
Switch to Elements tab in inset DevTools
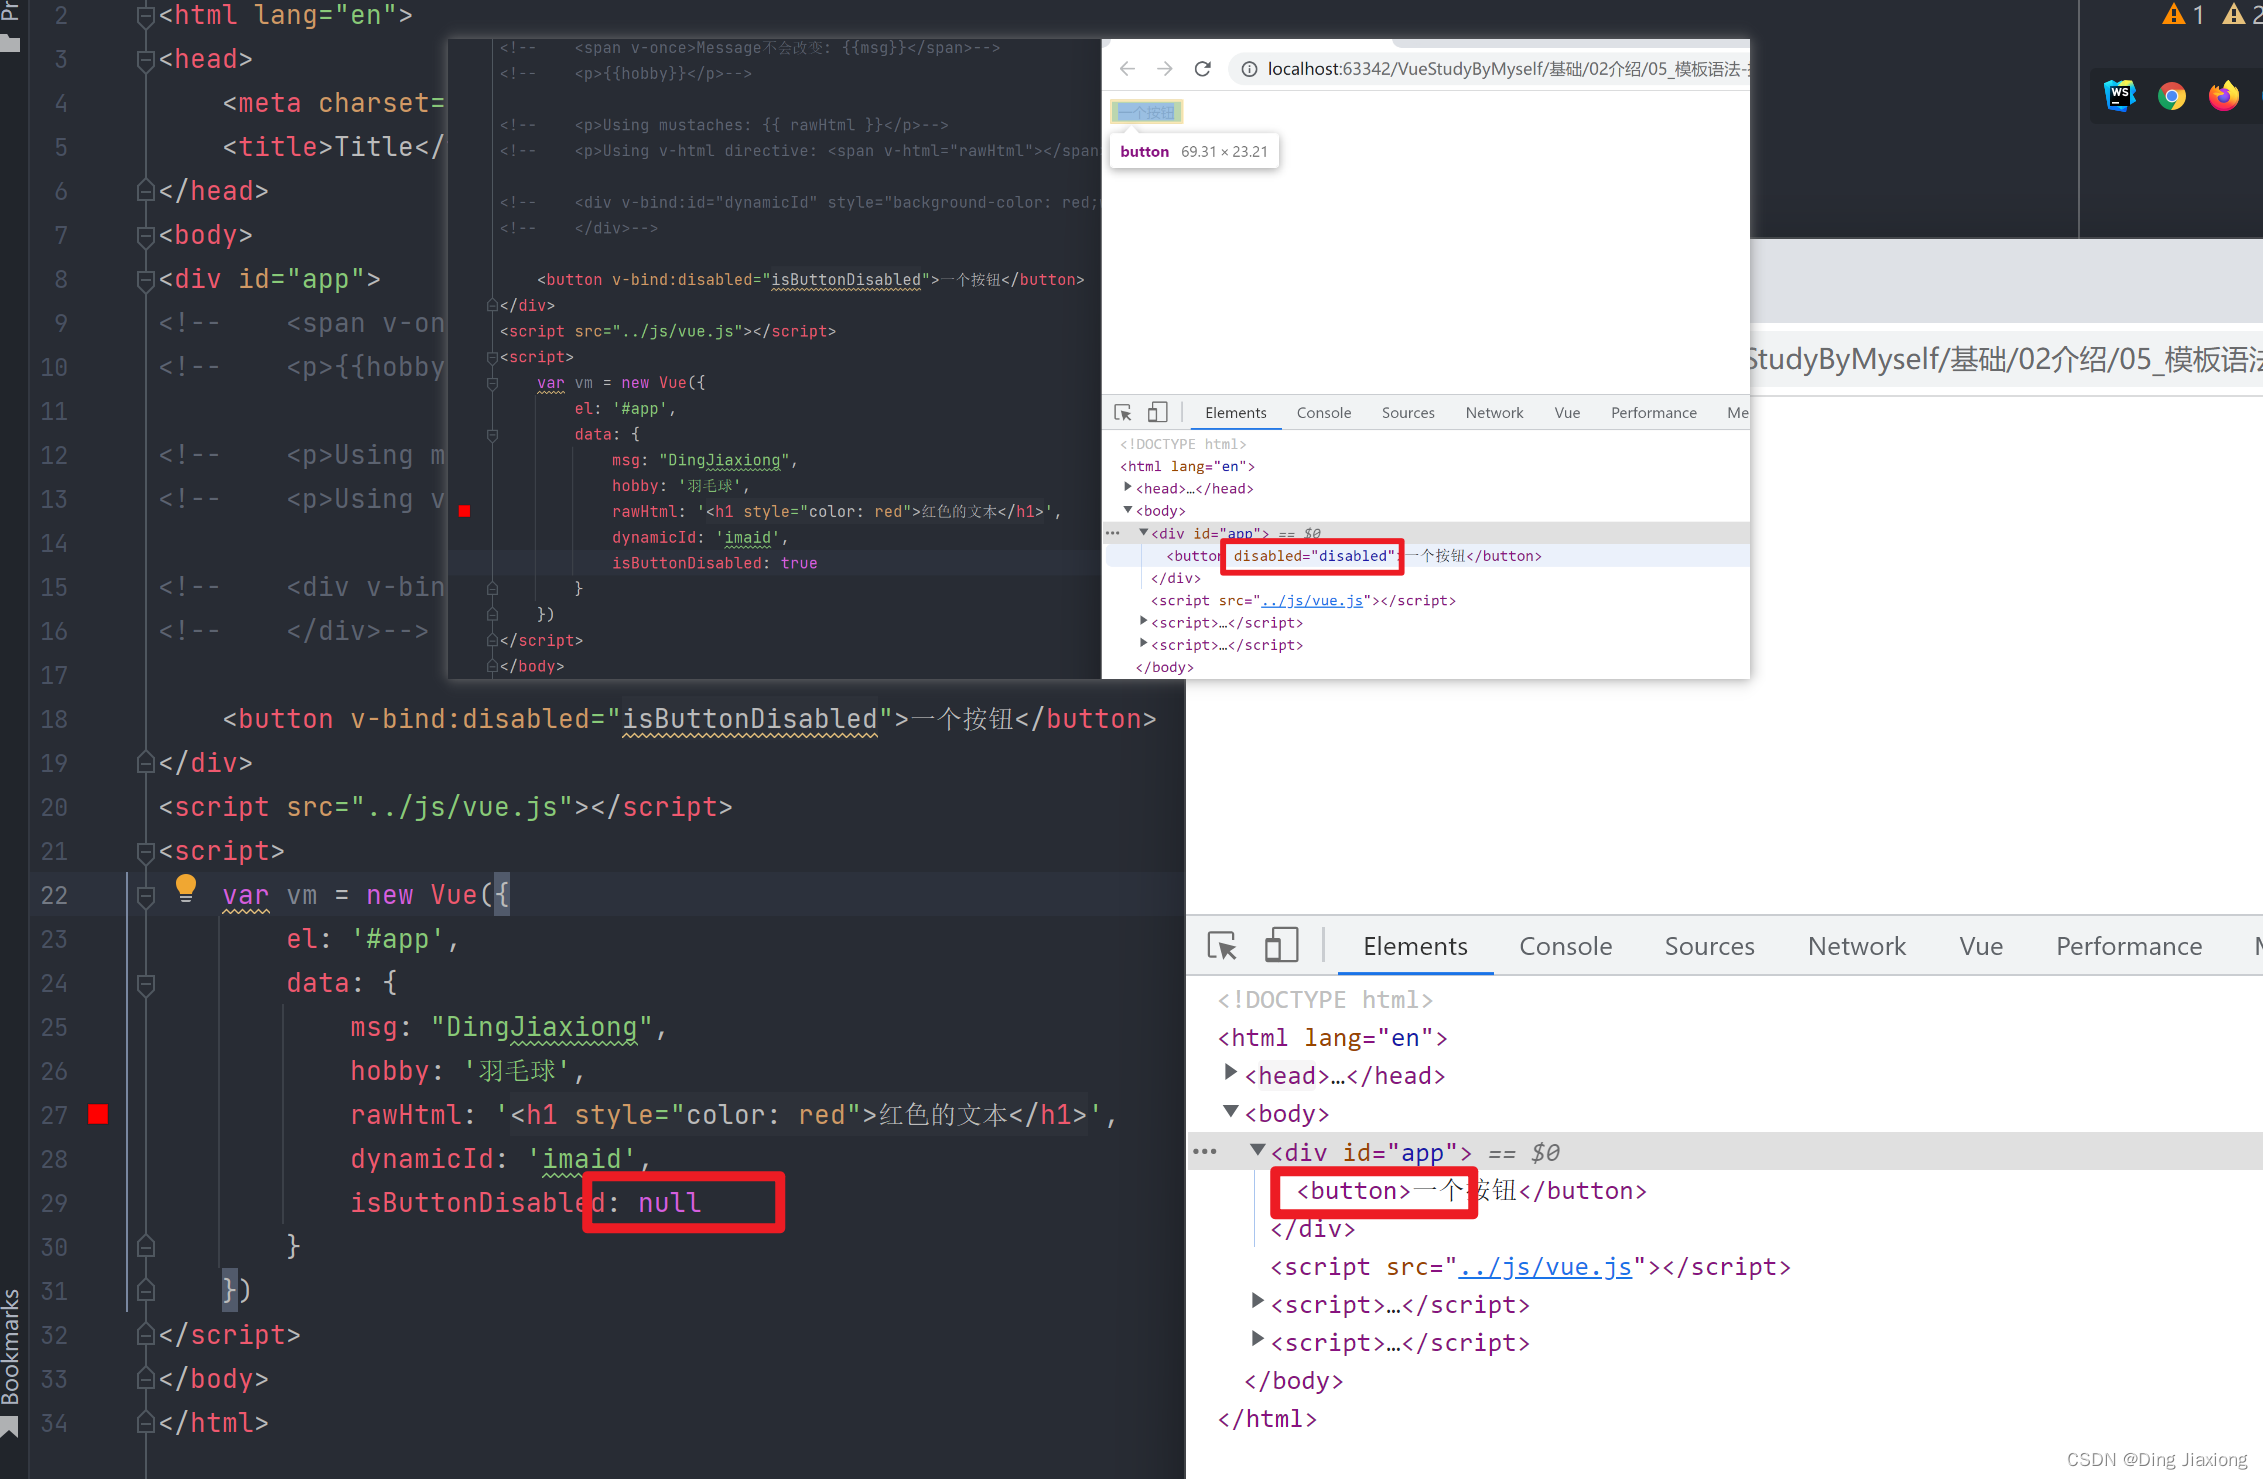(1235, 413)
